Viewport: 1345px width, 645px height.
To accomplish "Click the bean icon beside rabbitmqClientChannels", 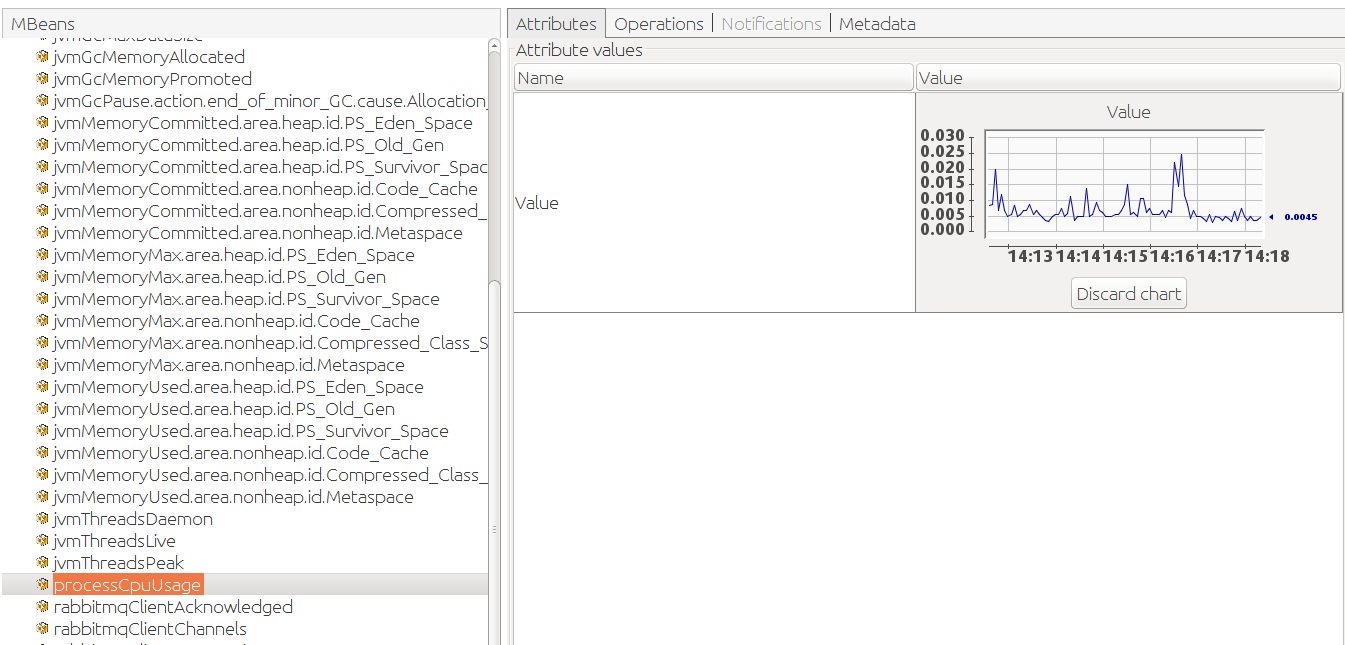I will (42, 628).
